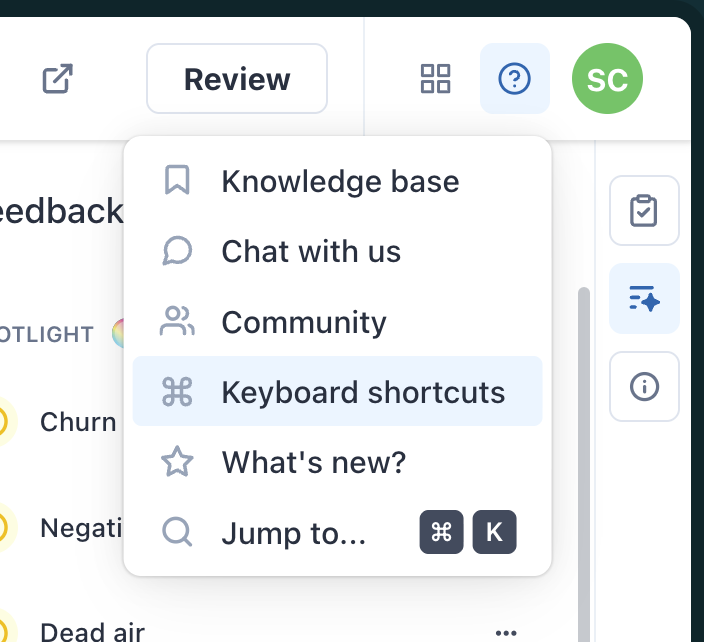This screenshot has width=704, height=642.
Task: Open the clipboard checklist side panel
Action: pyautogui.click(x=644, y=210)
